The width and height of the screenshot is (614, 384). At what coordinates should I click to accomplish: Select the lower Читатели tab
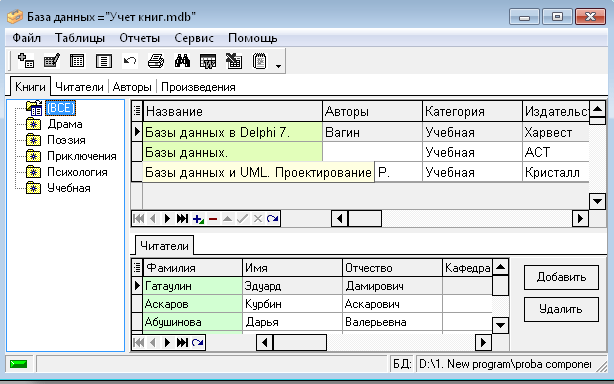(x=164, y=246)
